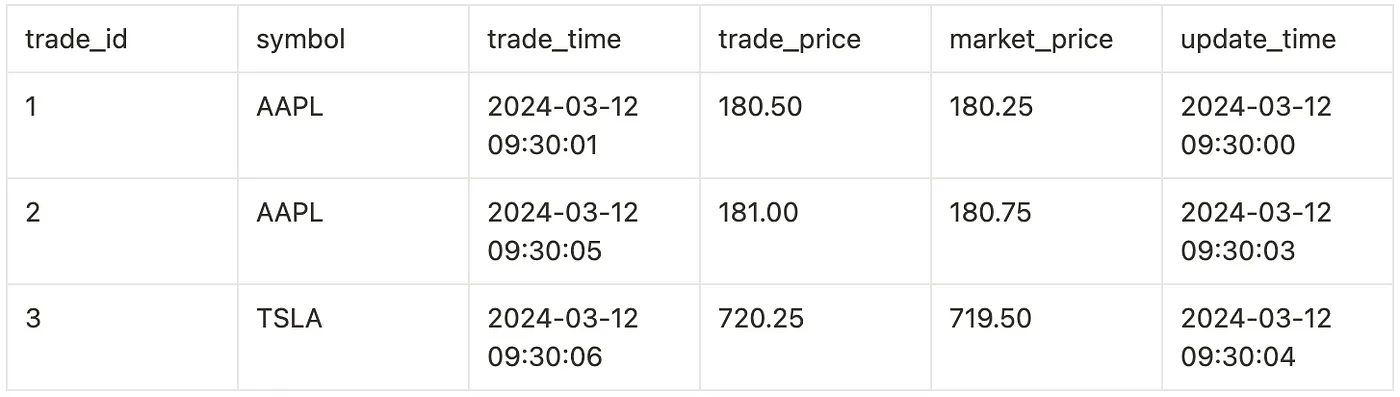This screenshot has width=1400, height=397.
Task: Select the trade_price column header
Action: (x=815, y=39)
